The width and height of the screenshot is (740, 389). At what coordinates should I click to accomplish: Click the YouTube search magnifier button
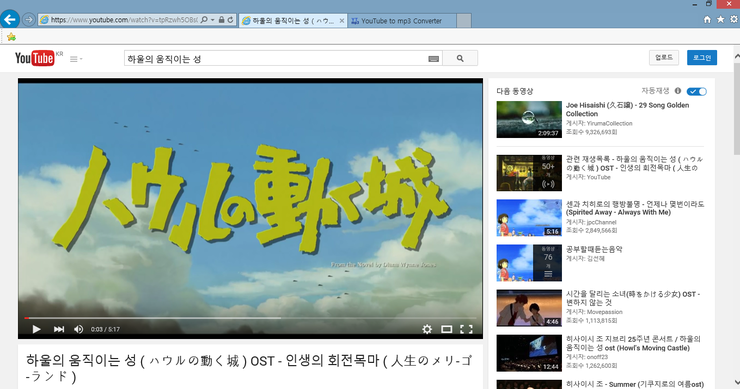point(460,59)
